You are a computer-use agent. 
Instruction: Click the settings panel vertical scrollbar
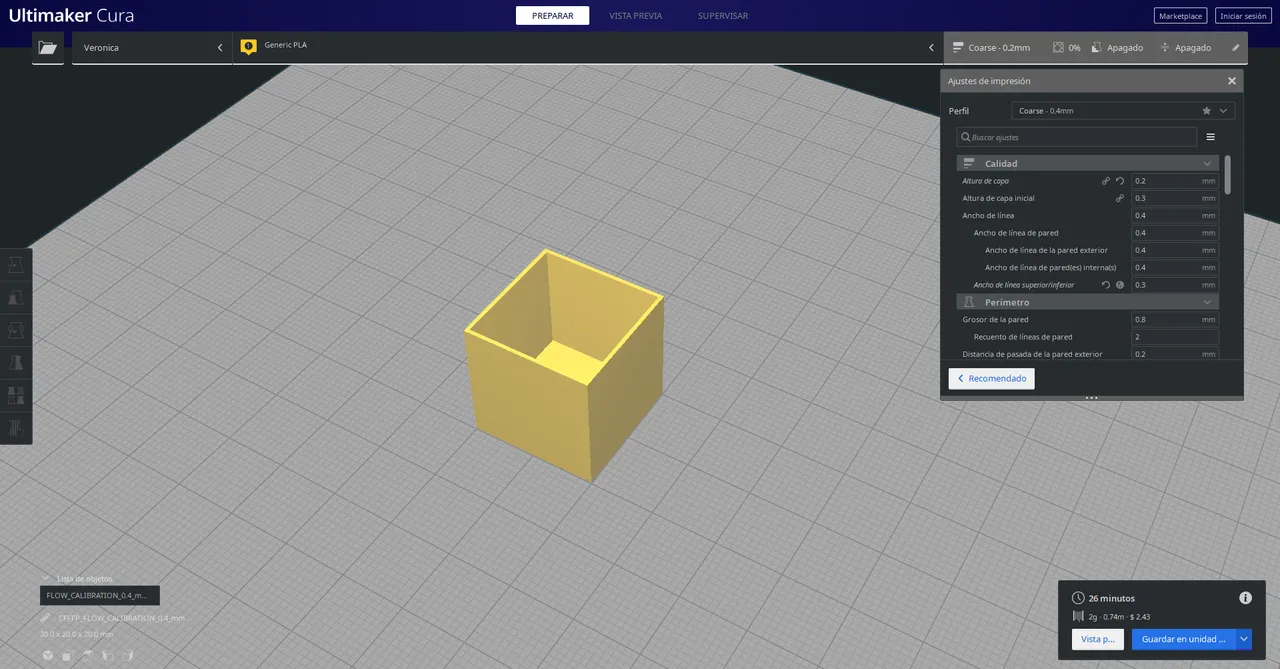pos(1228,174)
